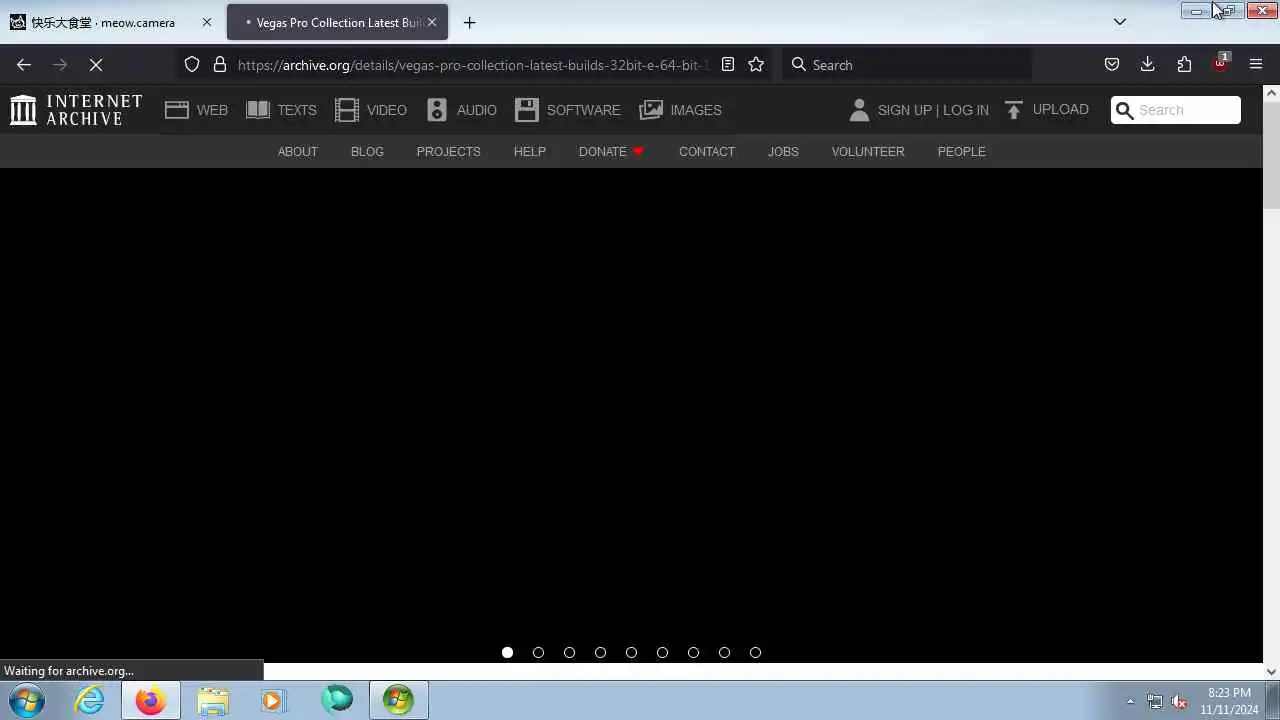
Task: Open the IMAGES media section
Action: (x=680, y=110)
